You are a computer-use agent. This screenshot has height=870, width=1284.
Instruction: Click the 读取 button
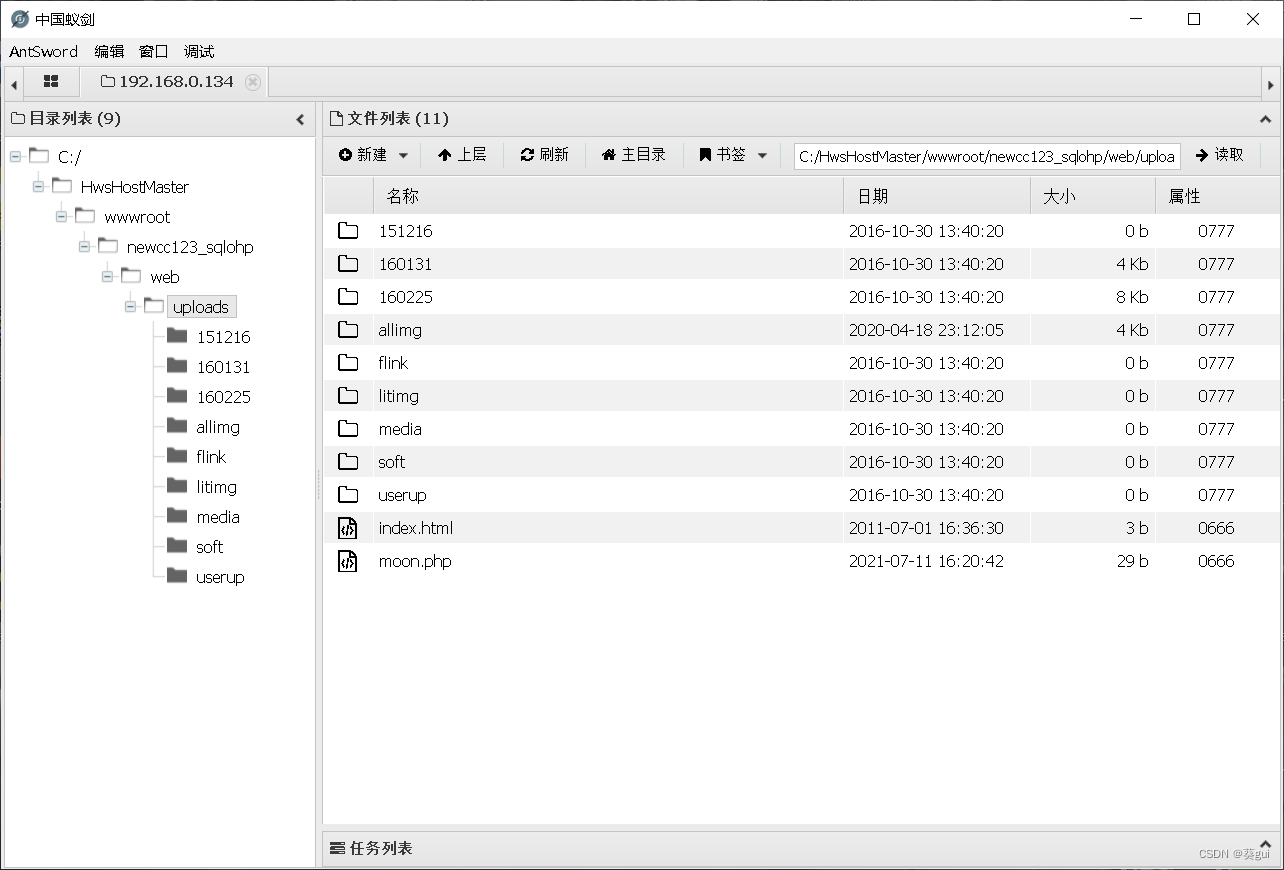(1220, 155)
